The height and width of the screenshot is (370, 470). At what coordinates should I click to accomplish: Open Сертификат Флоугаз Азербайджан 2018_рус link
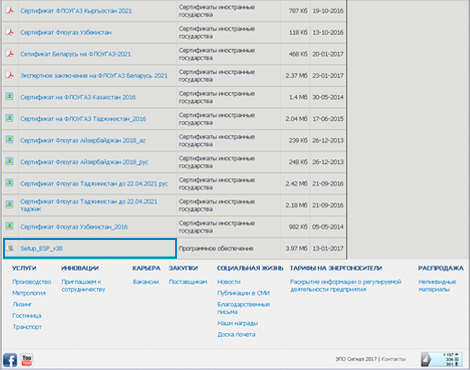(x=84, y=162)
